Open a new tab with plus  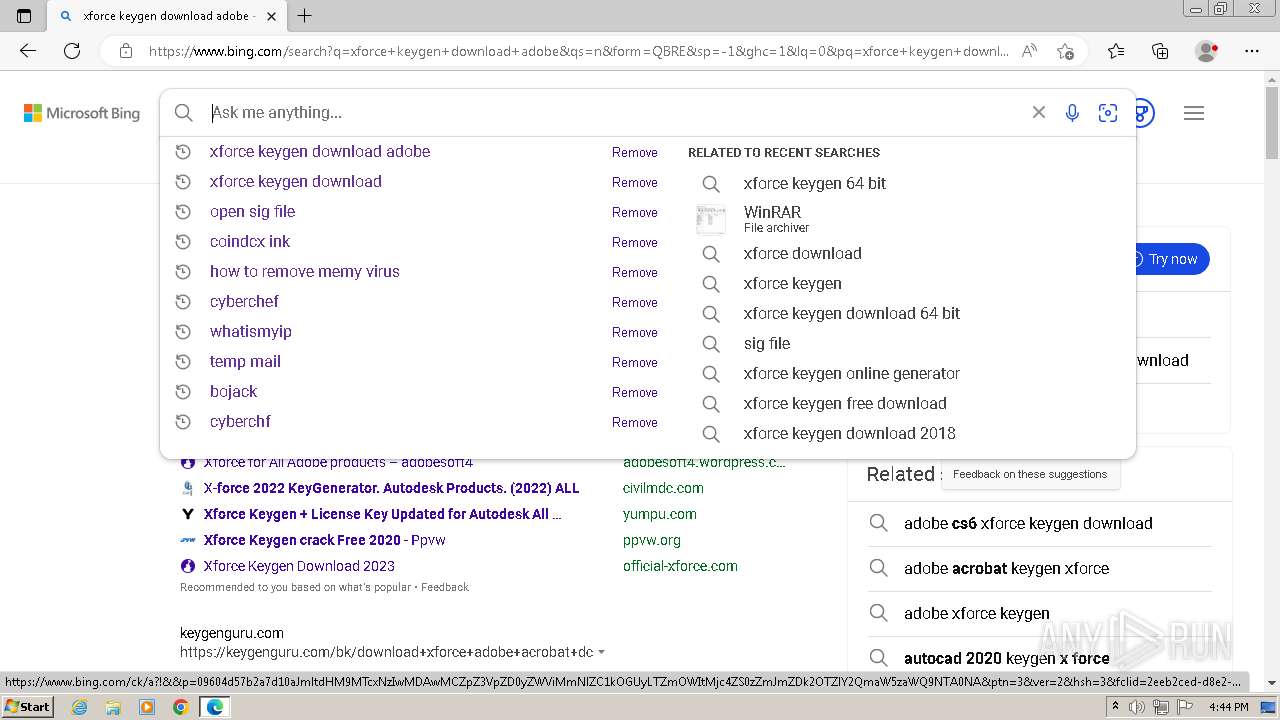coord(305,16)
